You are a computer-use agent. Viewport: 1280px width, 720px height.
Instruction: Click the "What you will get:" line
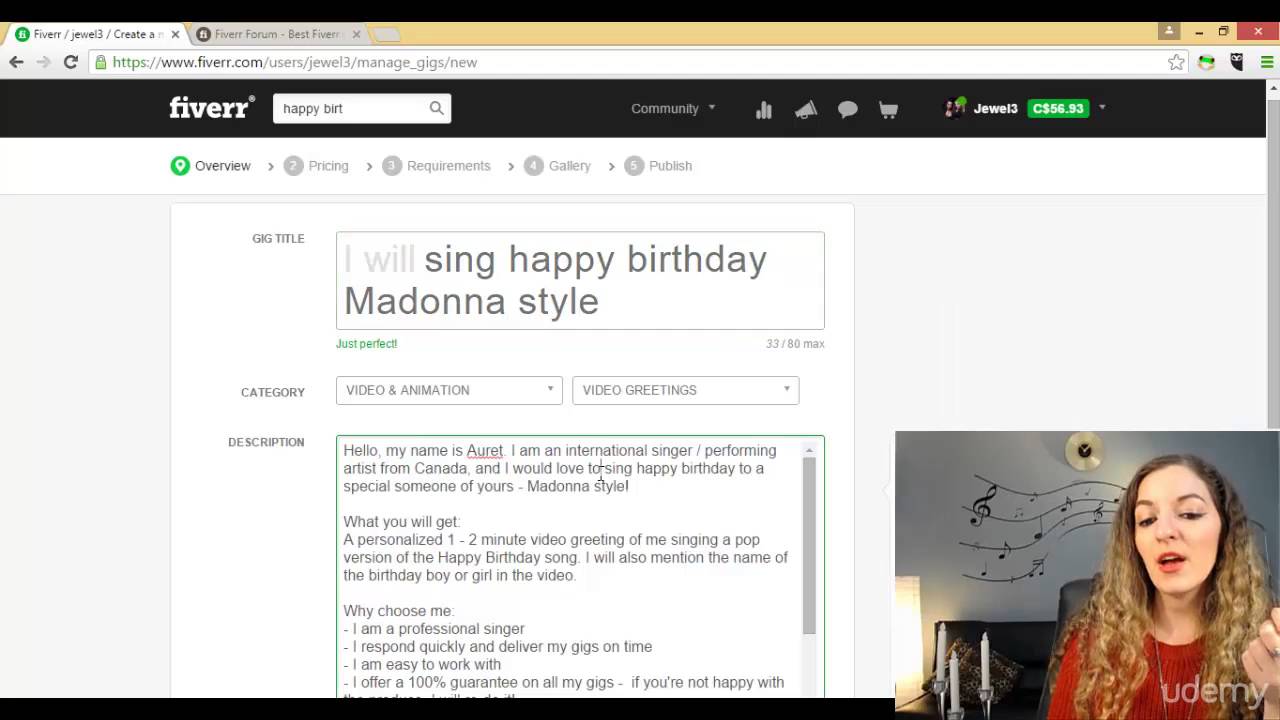click(x=402, y=522)
